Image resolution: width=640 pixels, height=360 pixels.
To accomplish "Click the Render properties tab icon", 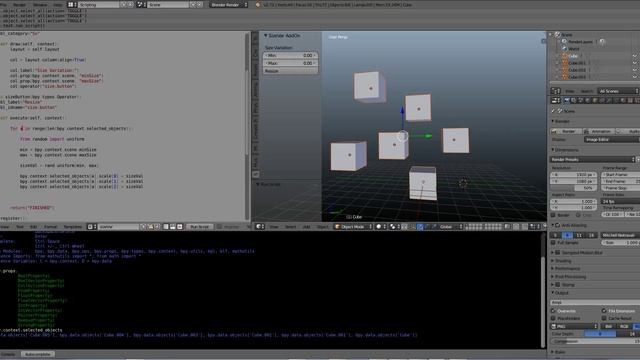I will point(567,100).
